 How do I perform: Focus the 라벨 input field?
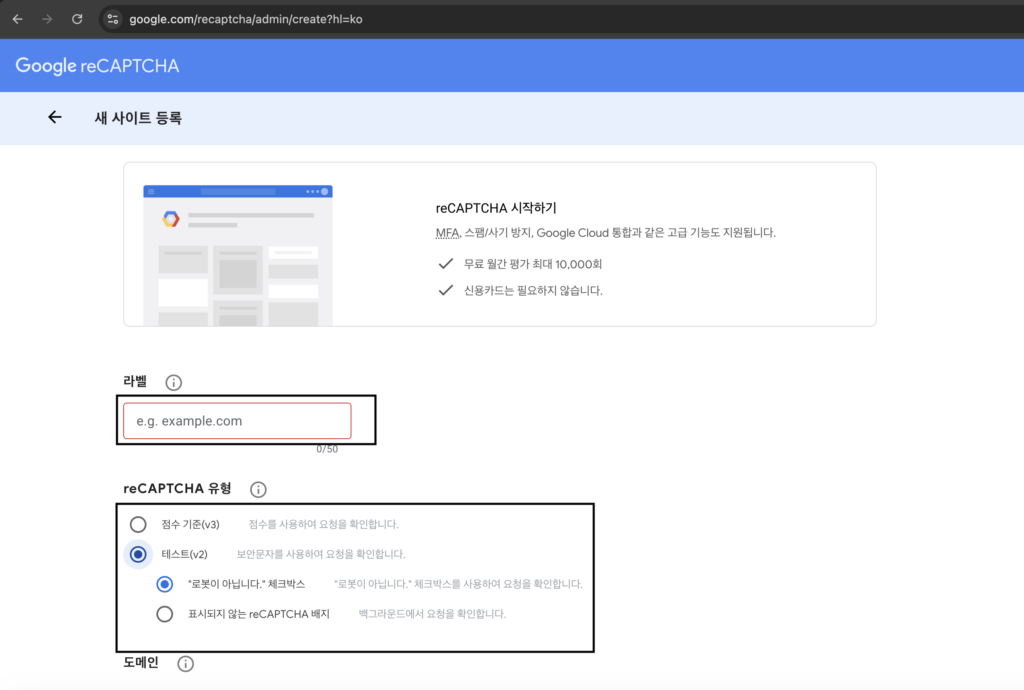237,421
